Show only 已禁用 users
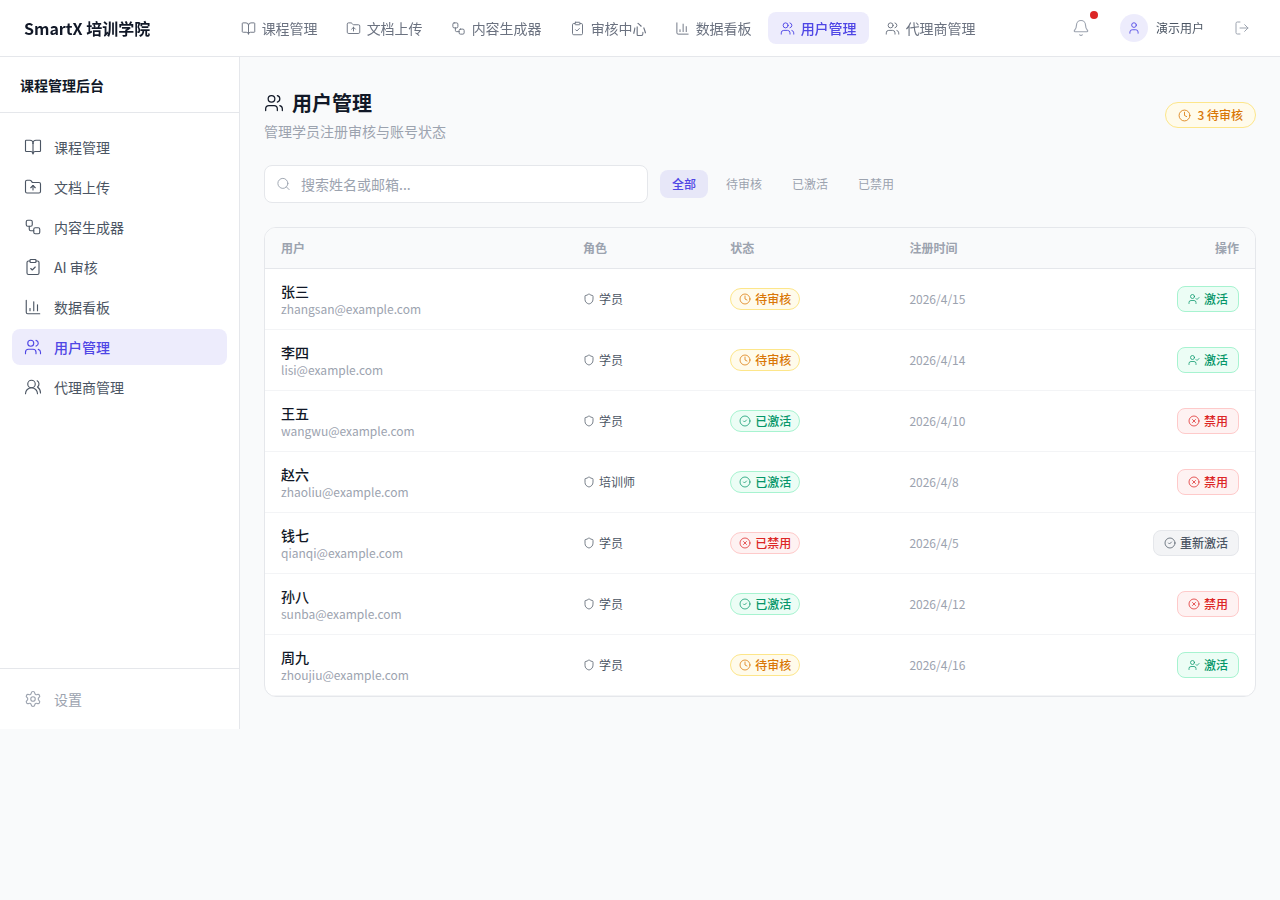1280x900 pixels. 875,184
